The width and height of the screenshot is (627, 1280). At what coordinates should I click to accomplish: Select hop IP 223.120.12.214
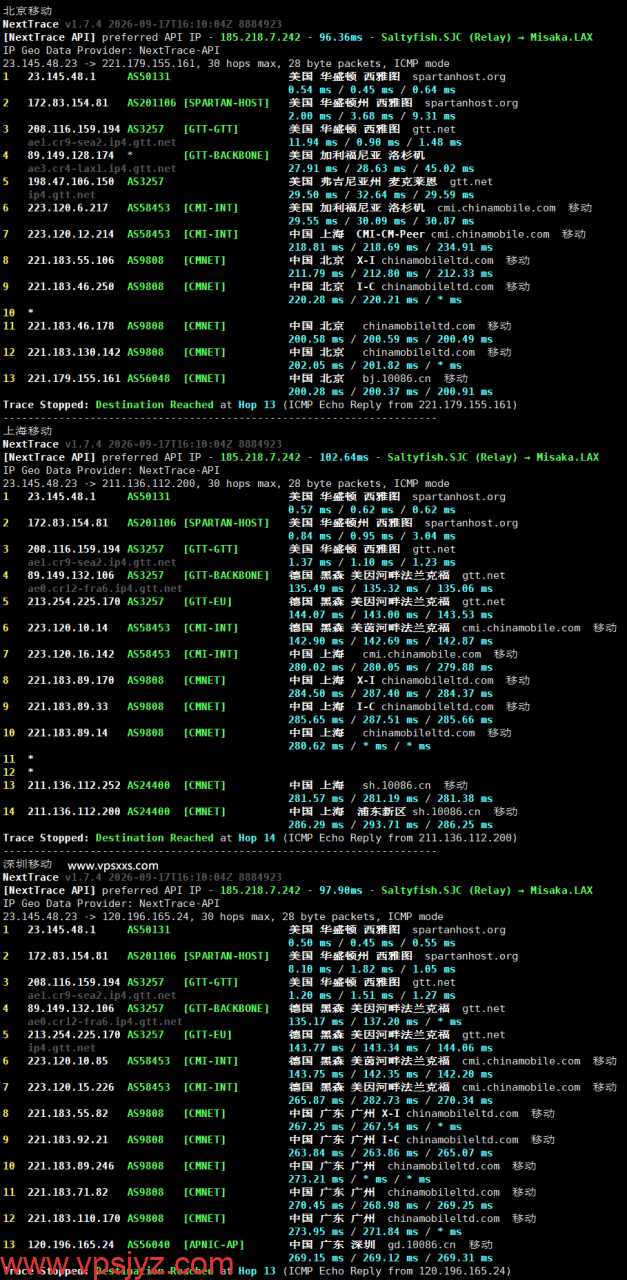pos(71,234)
